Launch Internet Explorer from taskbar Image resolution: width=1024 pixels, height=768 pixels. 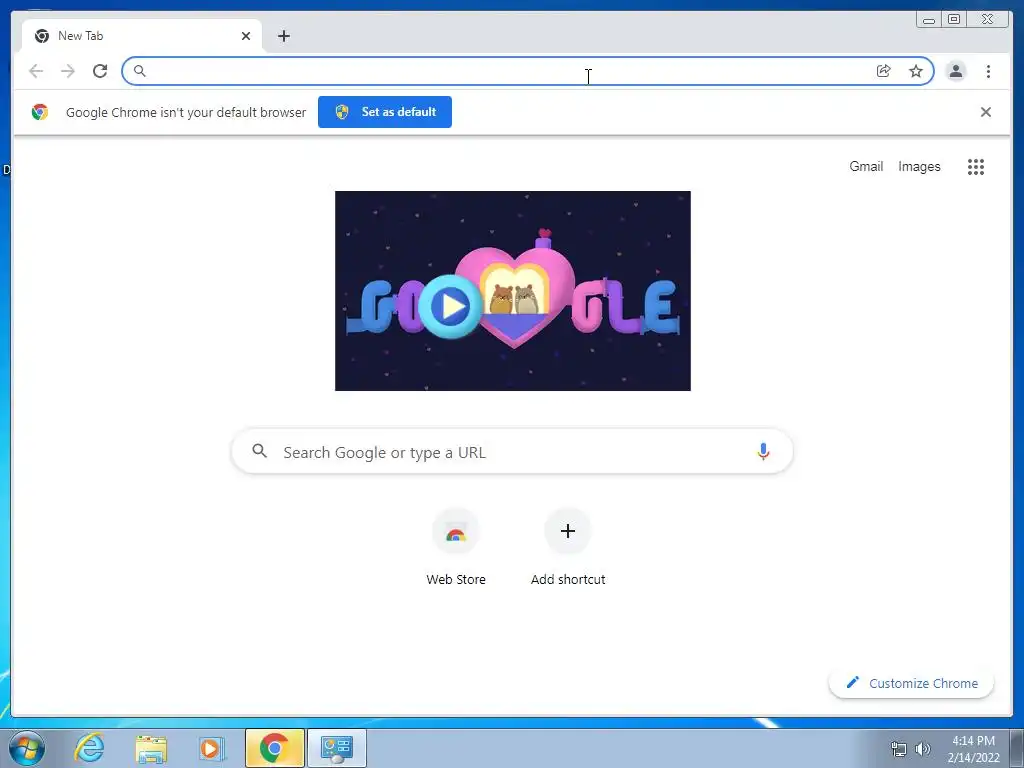tap(89, 748)
